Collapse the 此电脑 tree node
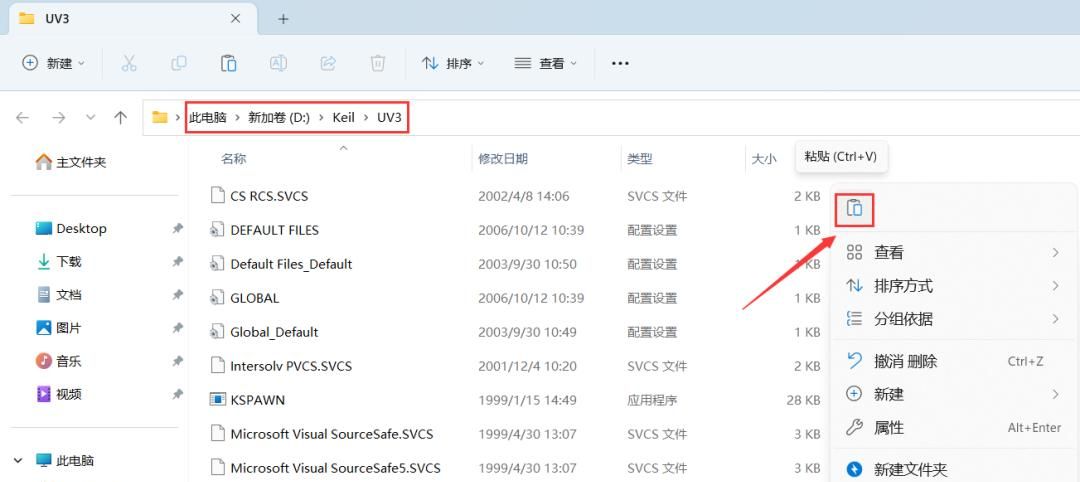Screen dimensions: 1080x482 pos(18,460)
